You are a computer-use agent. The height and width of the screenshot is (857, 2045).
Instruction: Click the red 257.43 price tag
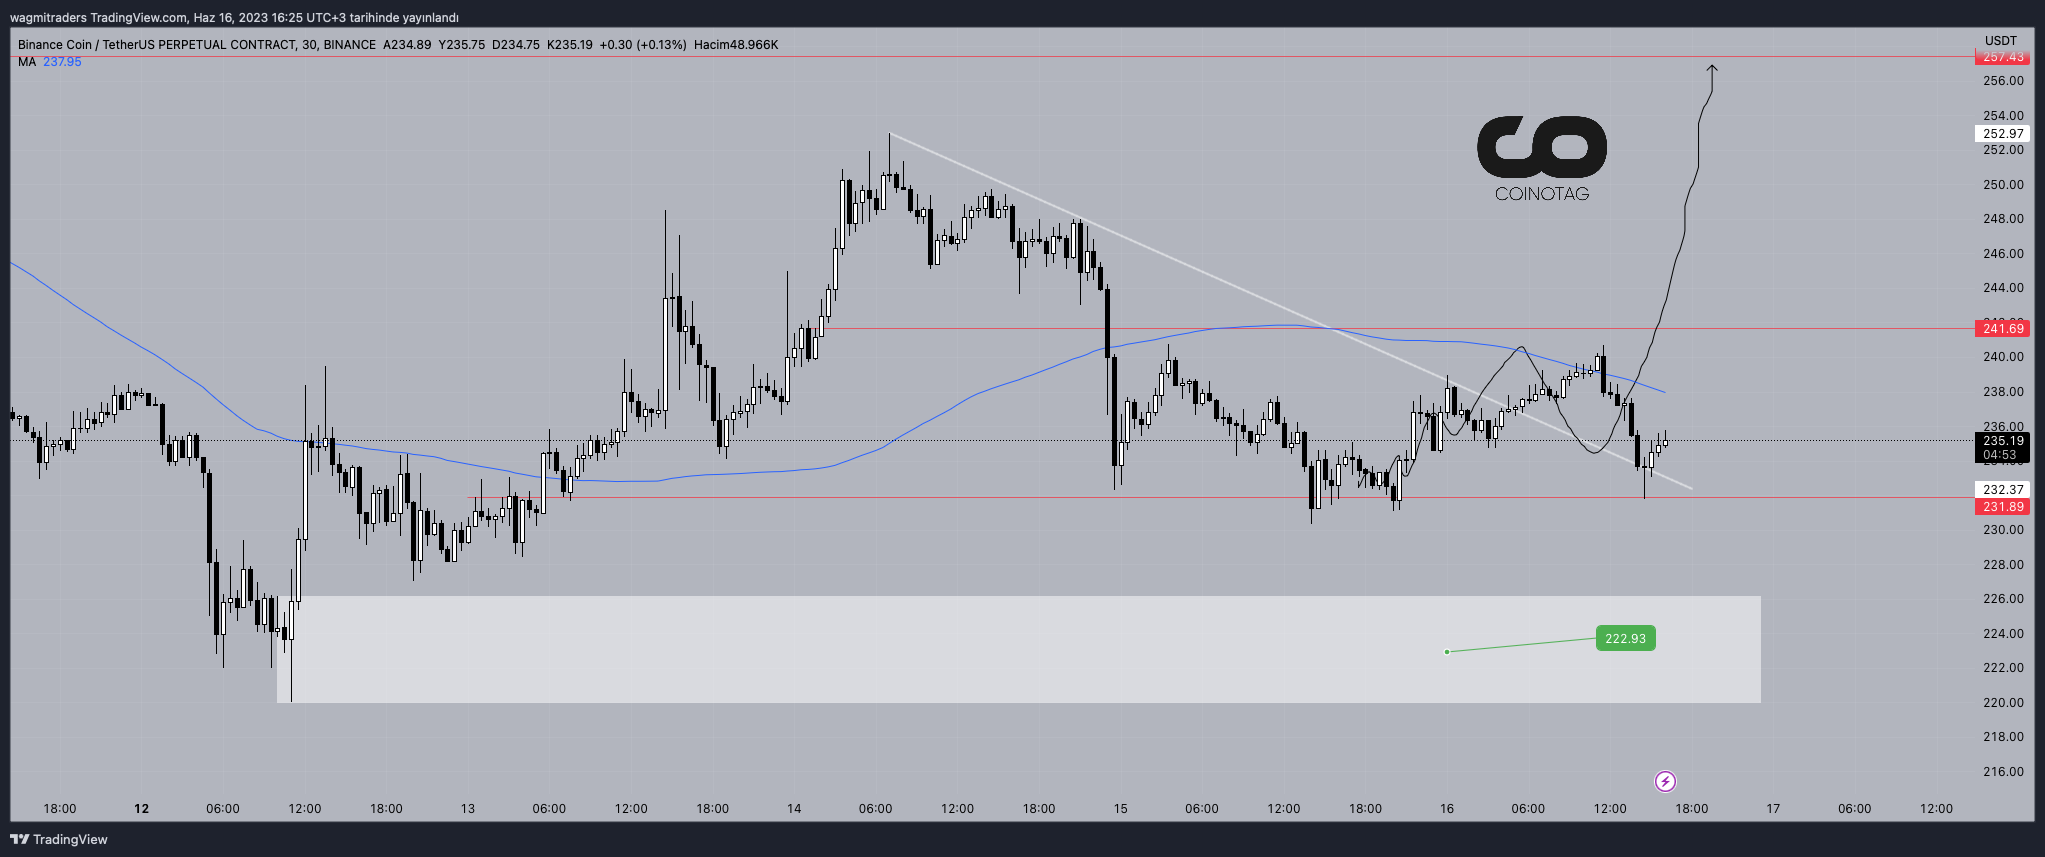2003,57
